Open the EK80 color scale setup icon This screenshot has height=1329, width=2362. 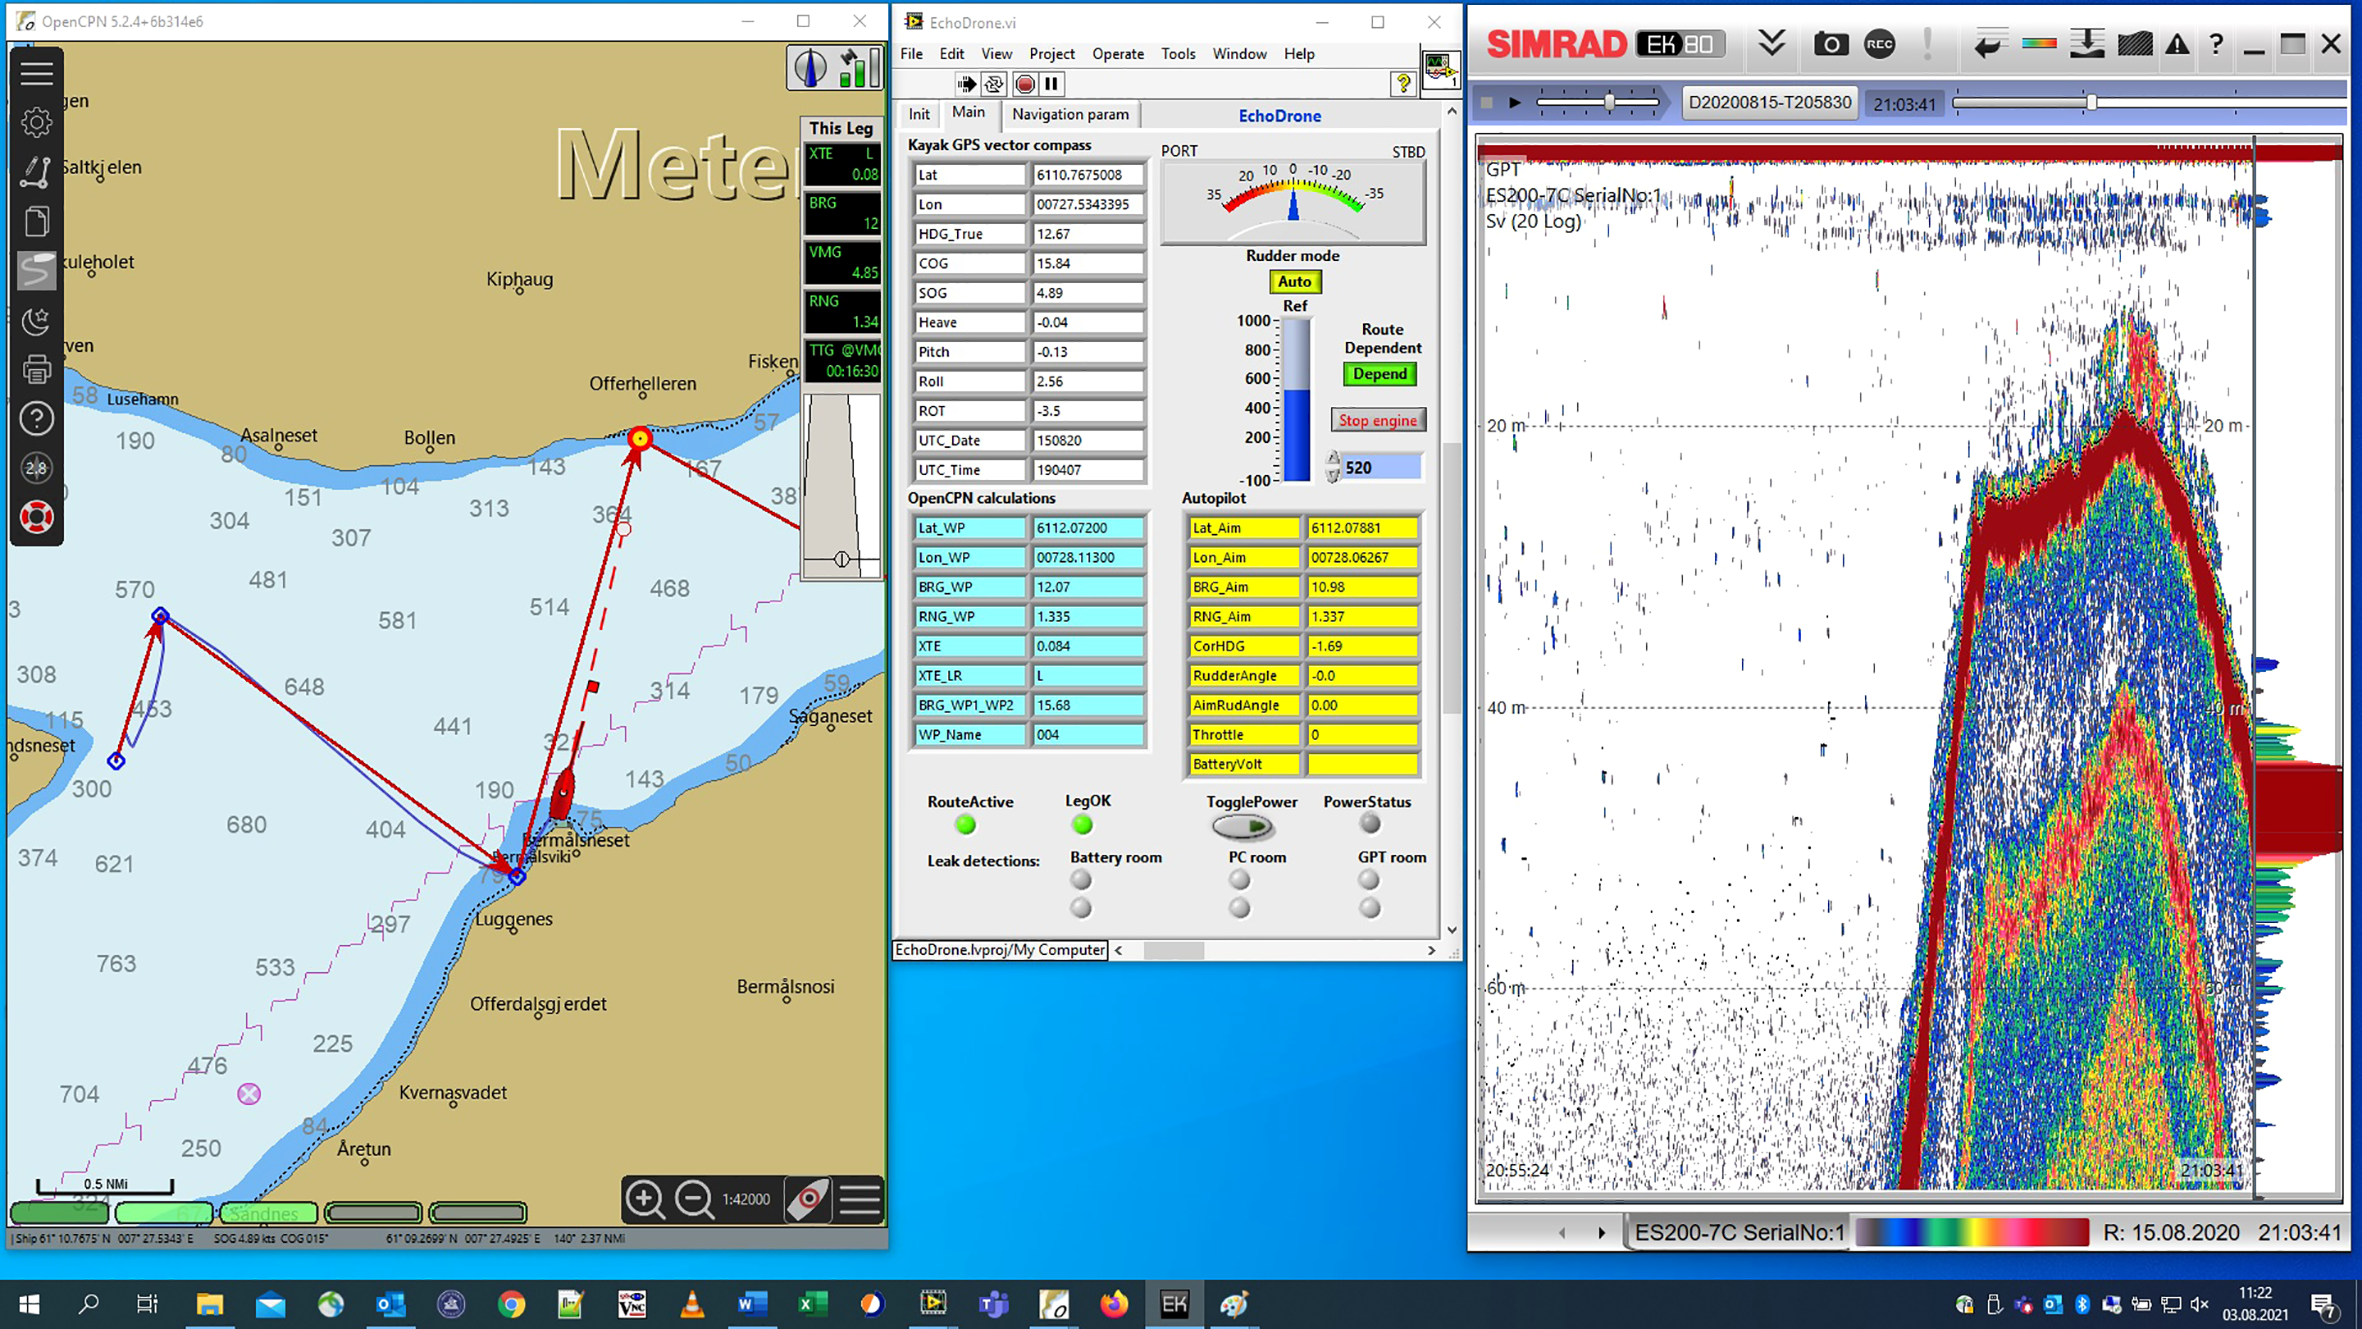tap(2038, 44)
